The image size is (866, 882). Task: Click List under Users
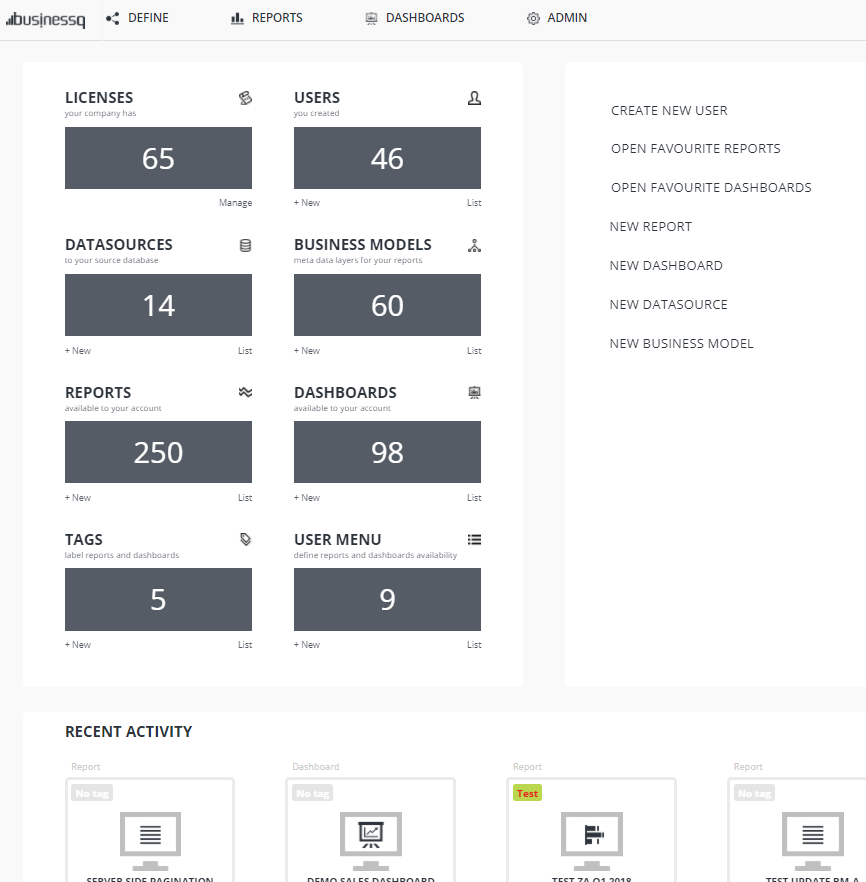pos(474,202)
